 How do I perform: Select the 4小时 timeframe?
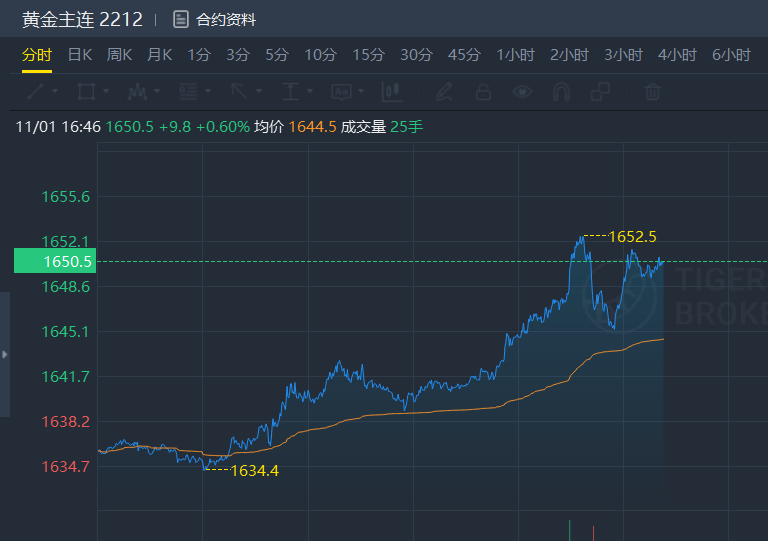click(677, 55)
